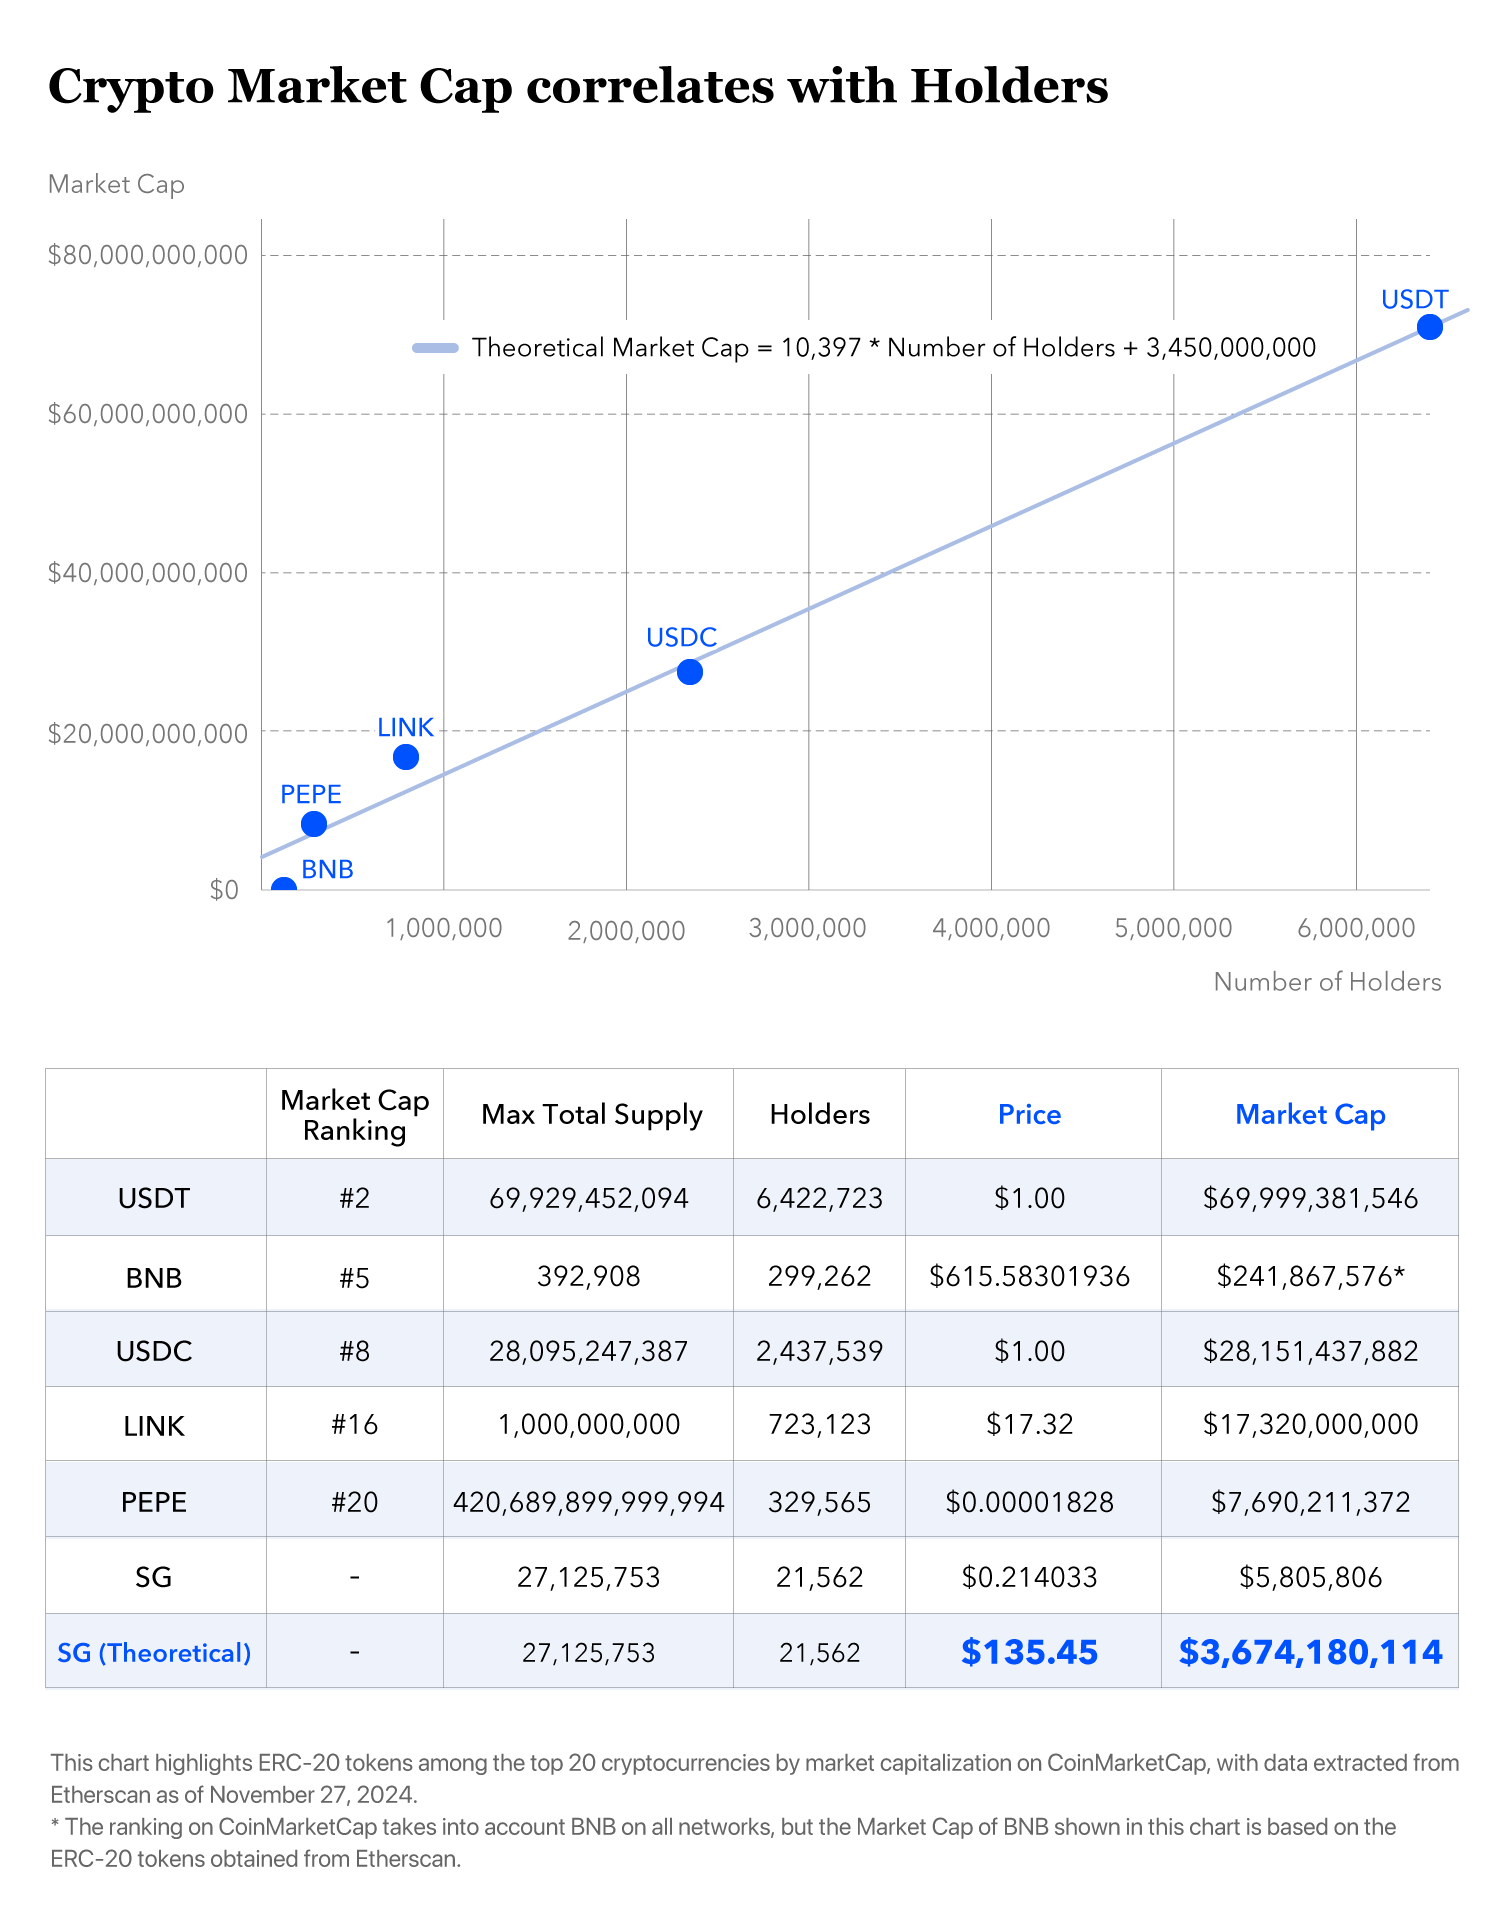
Task: Click the 'LINK' row name cell
Action: tap(154, 1427)
